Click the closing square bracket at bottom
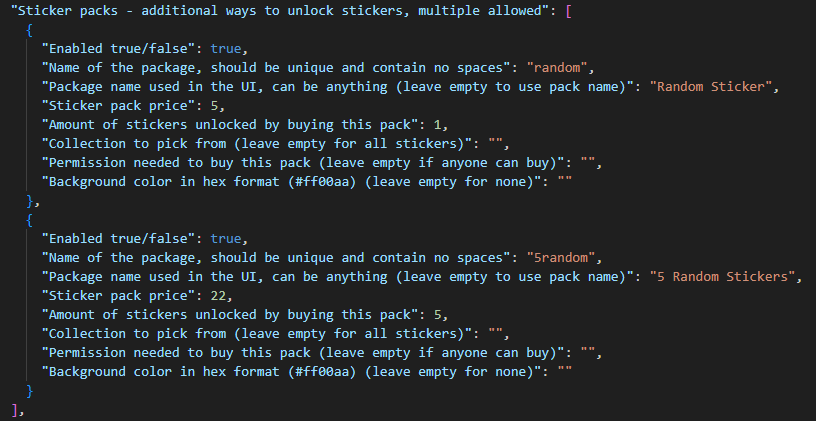Viewport: 816px width, 421px height. click(14, 410)
